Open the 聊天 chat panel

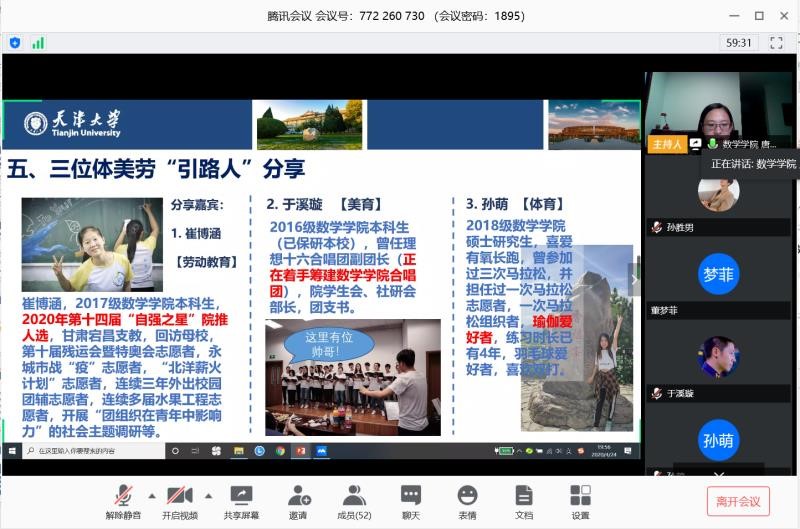pyautogui.click(x=410, y=501)
